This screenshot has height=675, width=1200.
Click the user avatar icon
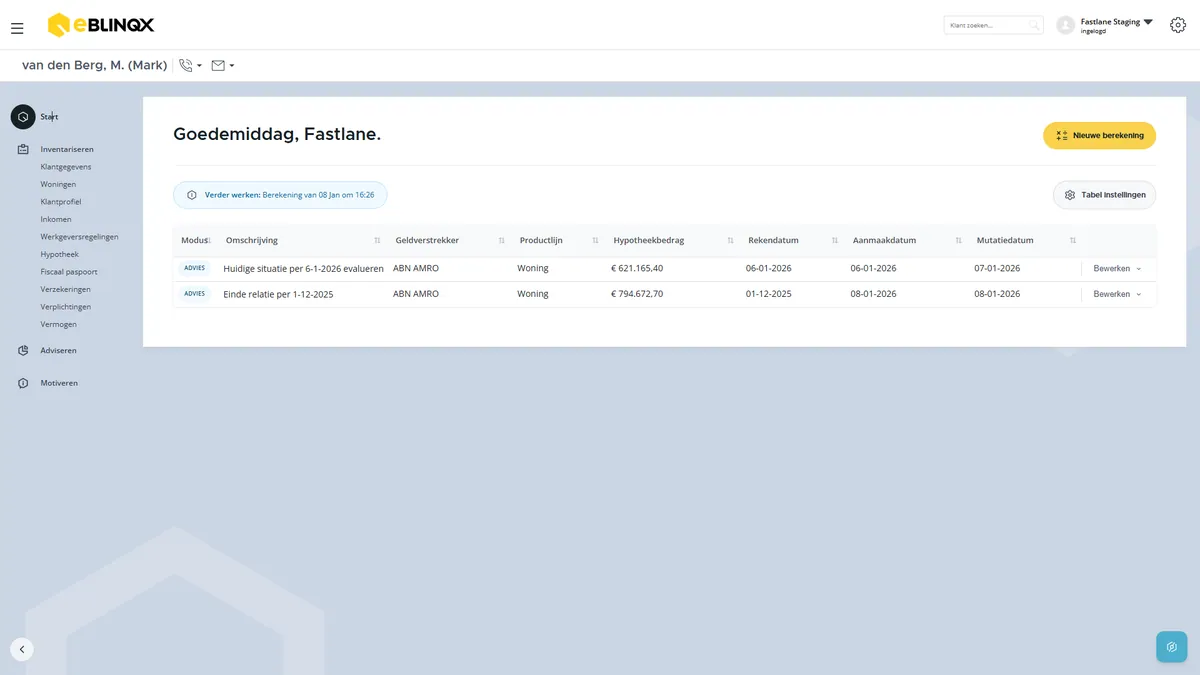pyautogui.click(x=1065, y=25)
